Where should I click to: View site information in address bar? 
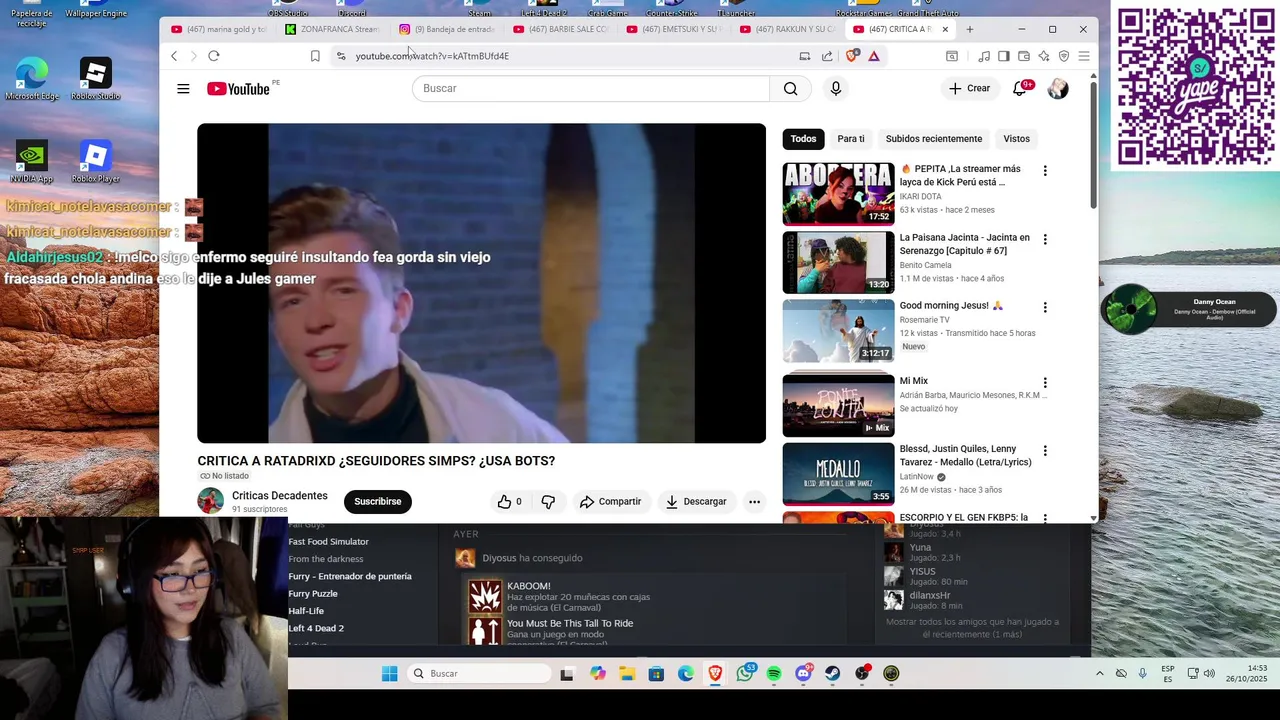coord(341,56)
